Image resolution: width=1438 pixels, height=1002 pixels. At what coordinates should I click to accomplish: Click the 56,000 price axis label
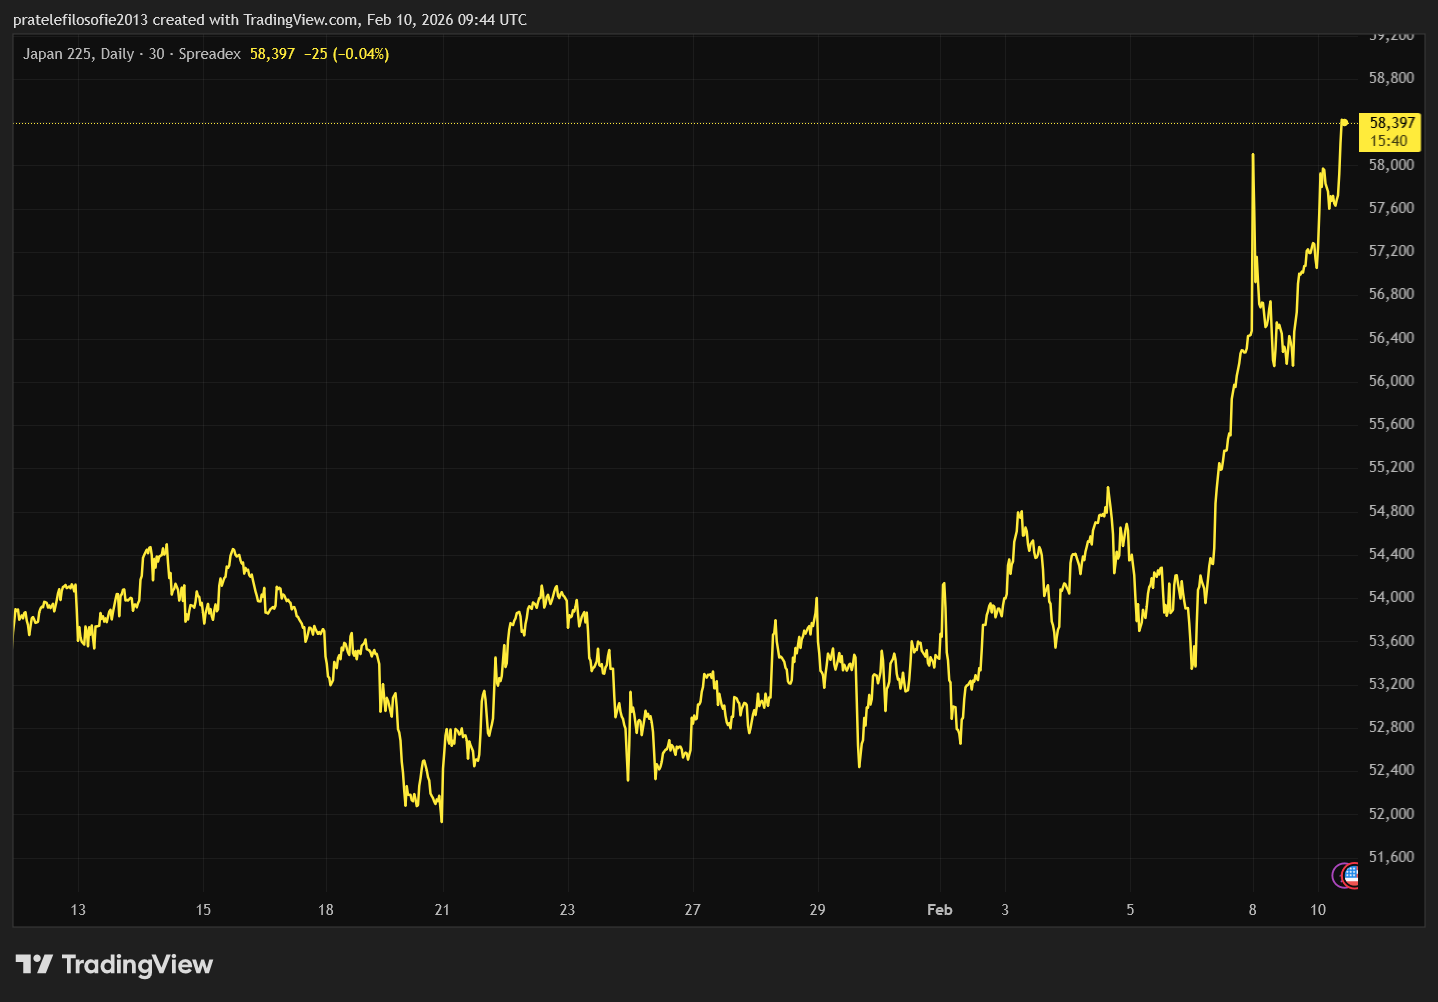pyautogui.click(x=1391, y=381)
